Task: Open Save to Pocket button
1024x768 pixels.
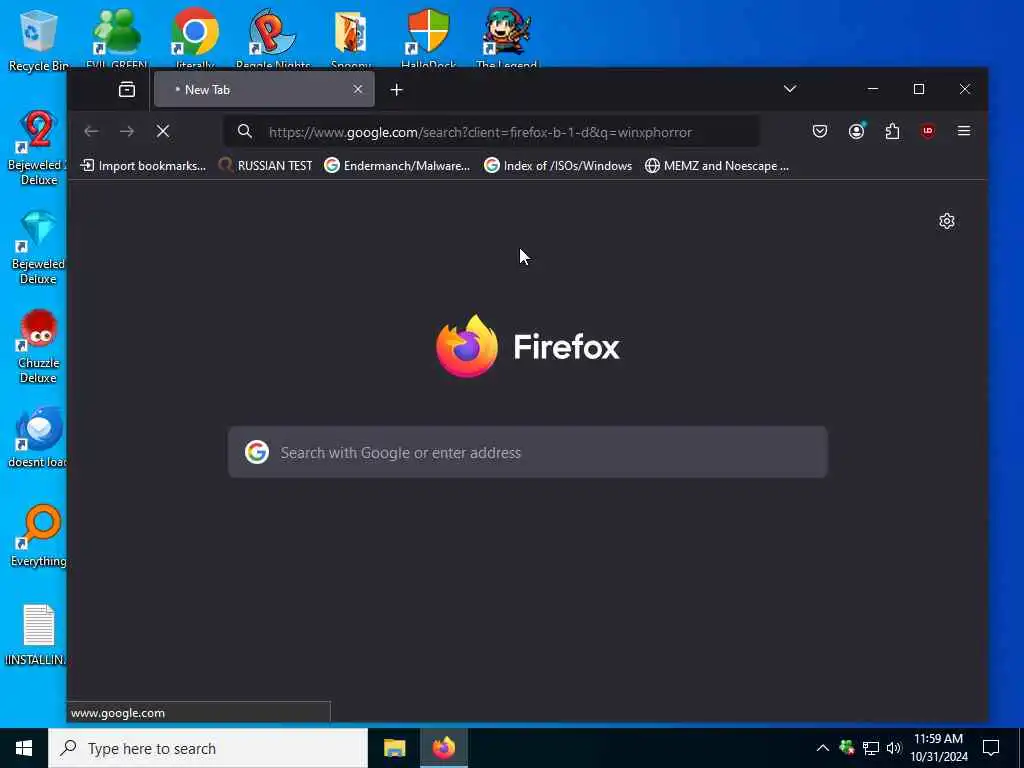Action: pyautogui.click(x=820, y=131)
